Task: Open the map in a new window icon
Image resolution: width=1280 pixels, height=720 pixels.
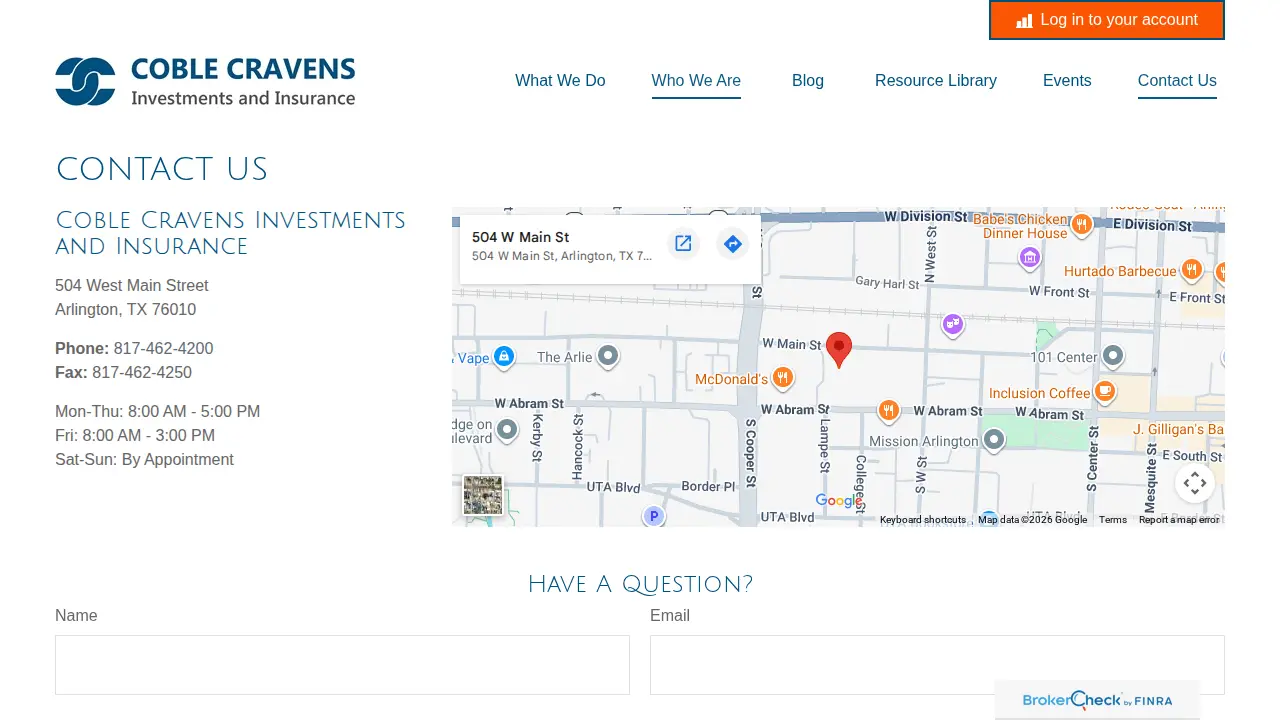Action: (x=683, y=244)
